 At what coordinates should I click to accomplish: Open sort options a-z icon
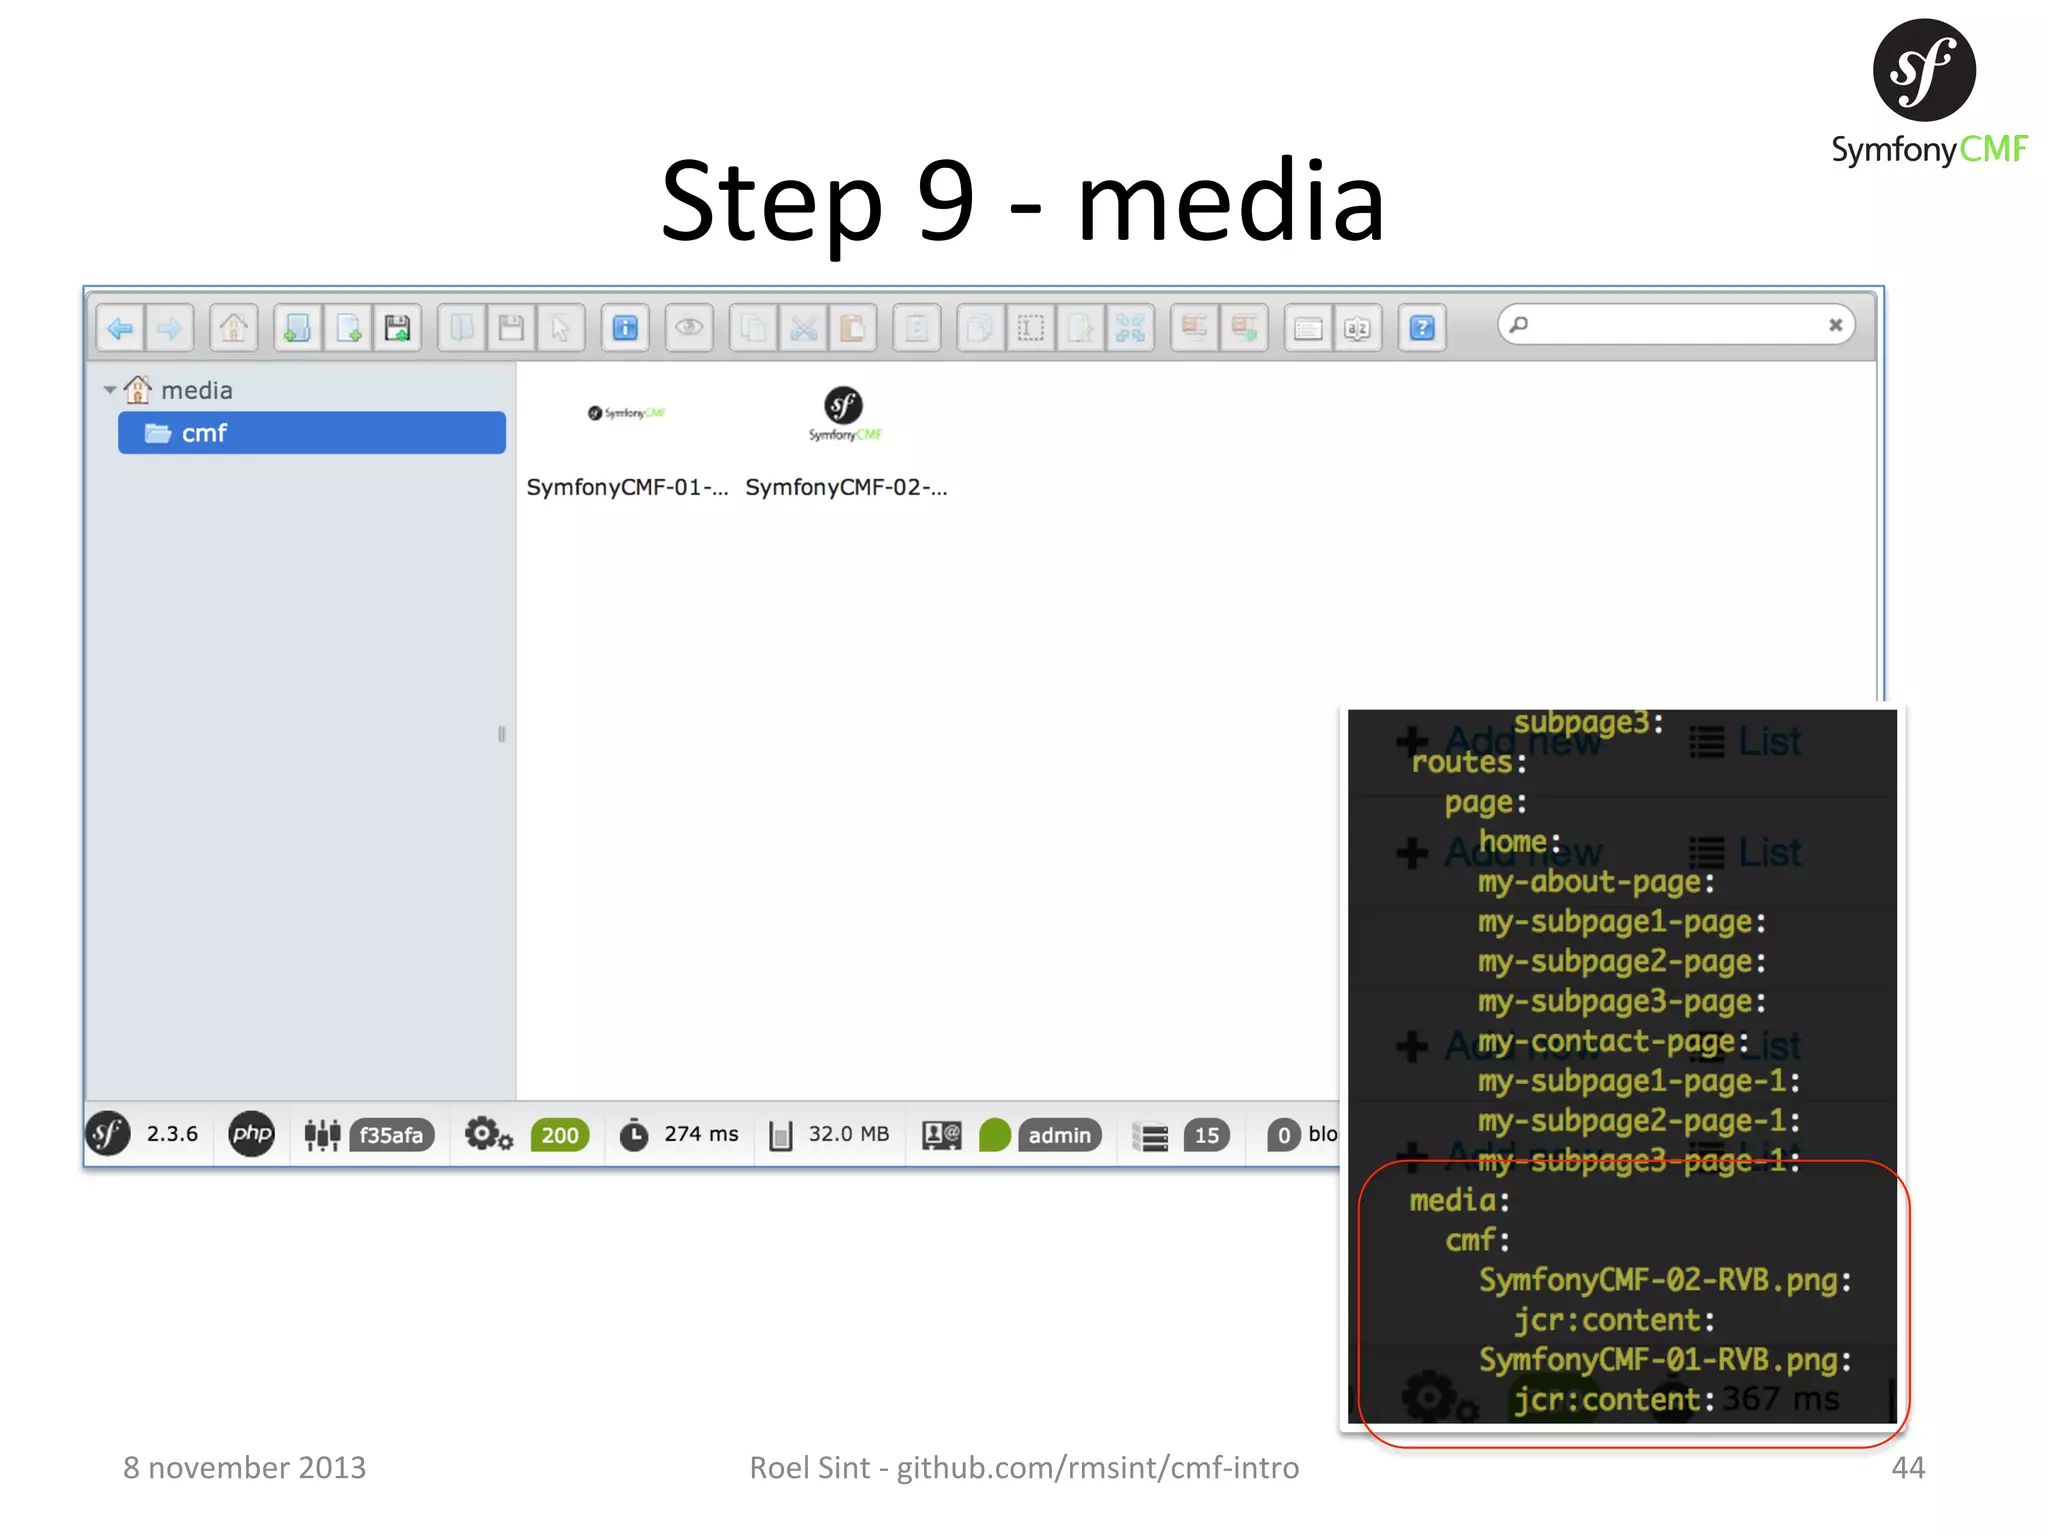[1358, 328]
